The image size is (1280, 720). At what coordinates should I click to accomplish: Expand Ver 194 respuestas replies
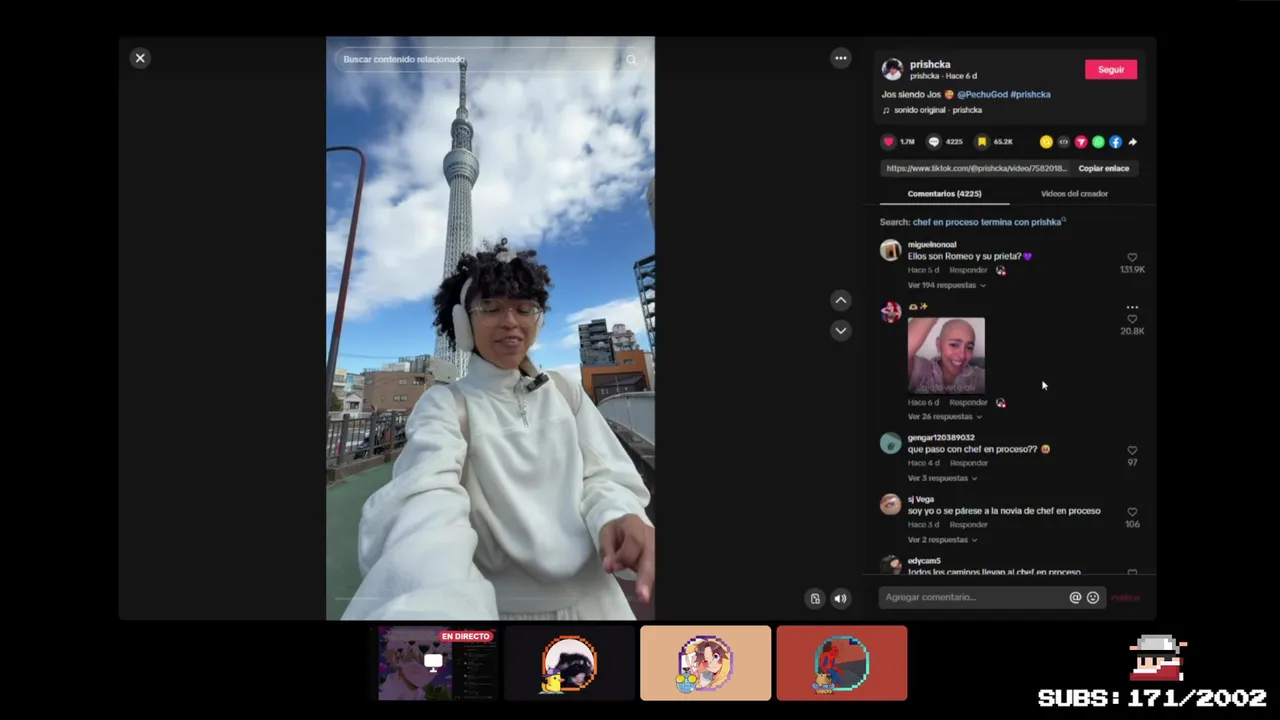coord(946,285)
